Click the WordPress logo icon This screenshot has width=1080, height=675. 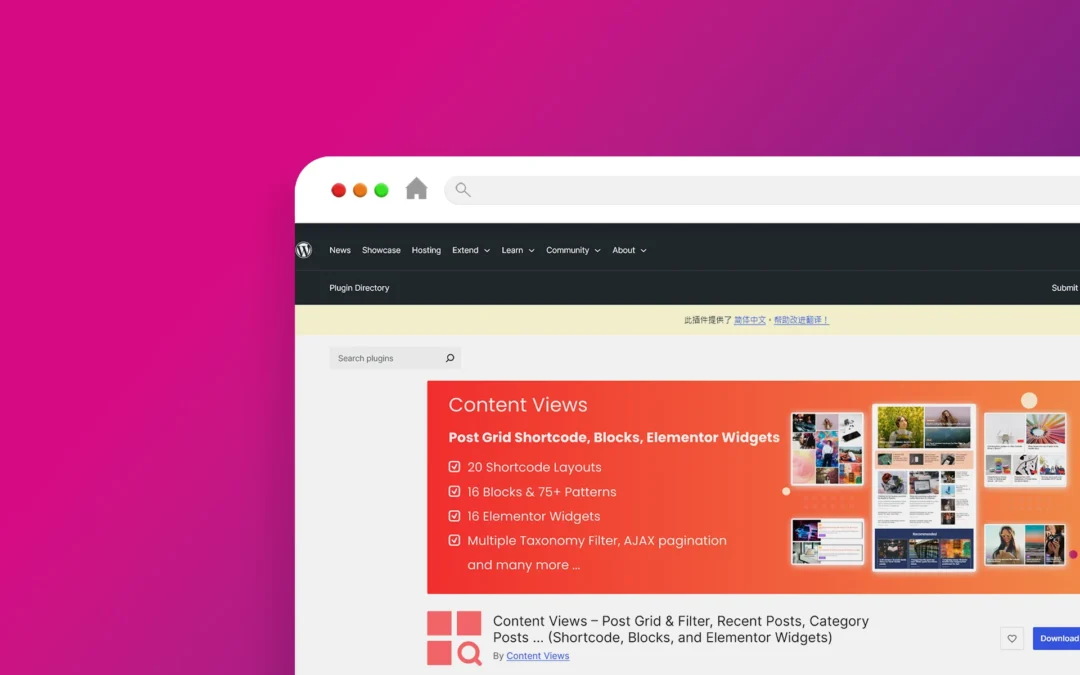pos(304,250)
